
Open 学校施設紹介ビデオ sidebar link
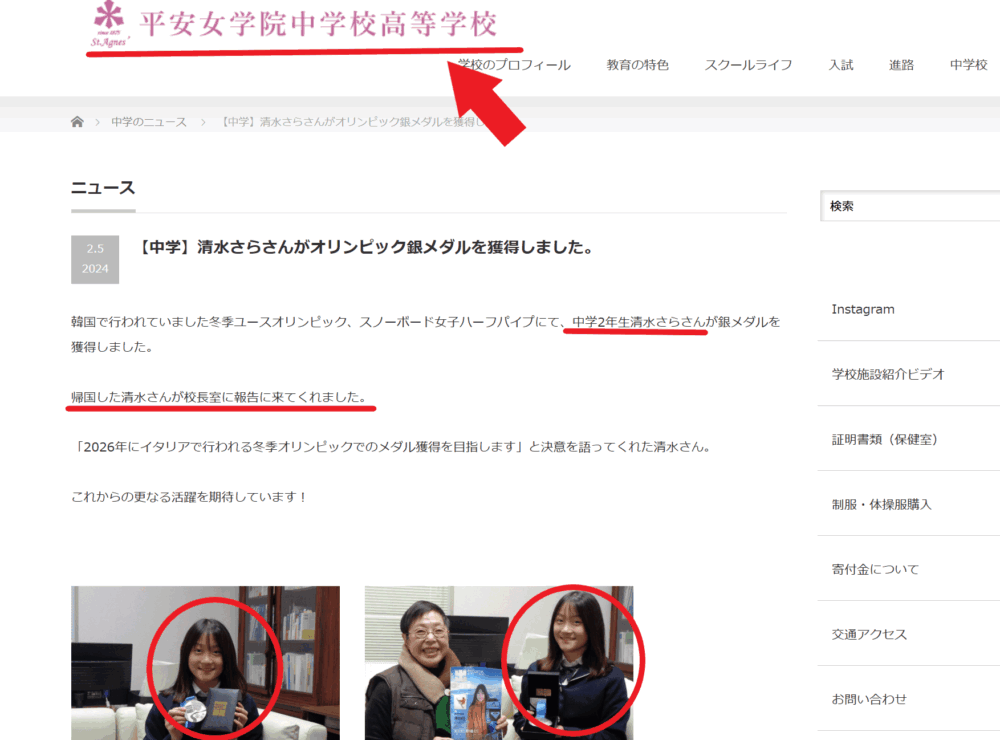pos(887,374)
